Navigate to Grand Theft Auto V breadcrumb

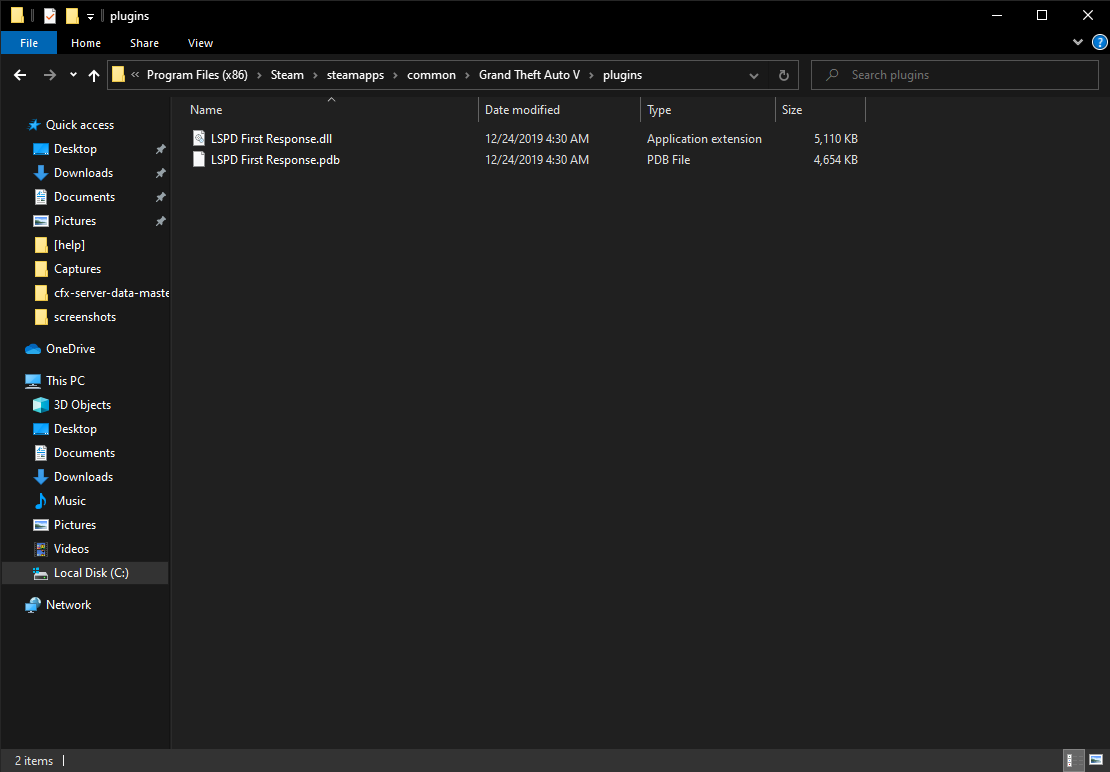[530, 75]
